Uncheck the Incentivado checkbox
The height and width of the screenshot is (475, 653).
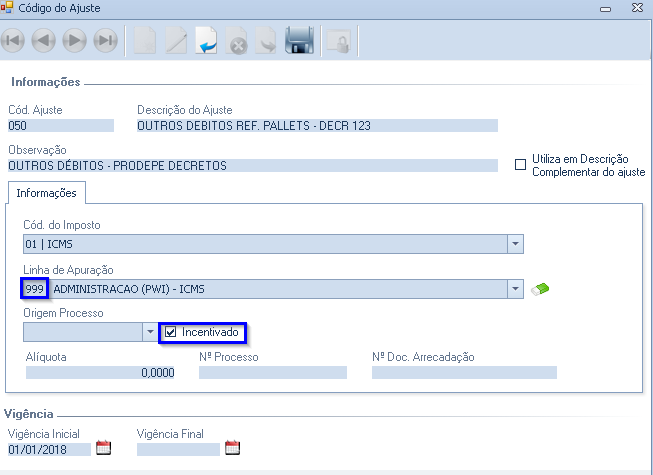pos(170,332)
